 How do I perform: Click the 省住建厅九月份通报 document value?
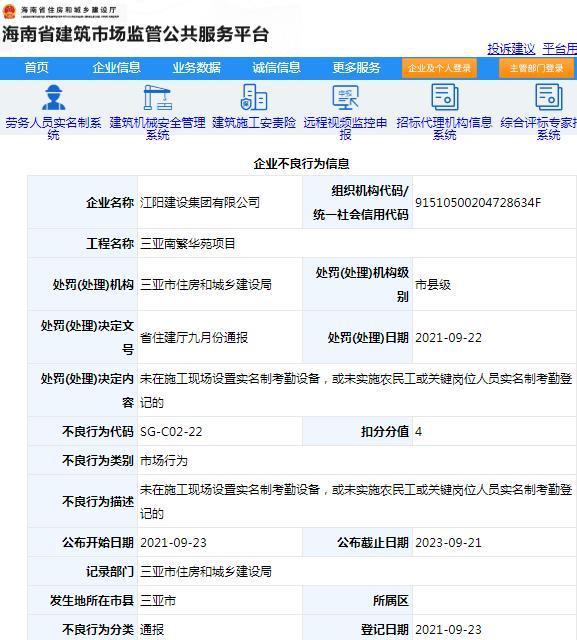click(x=194, y=338)
